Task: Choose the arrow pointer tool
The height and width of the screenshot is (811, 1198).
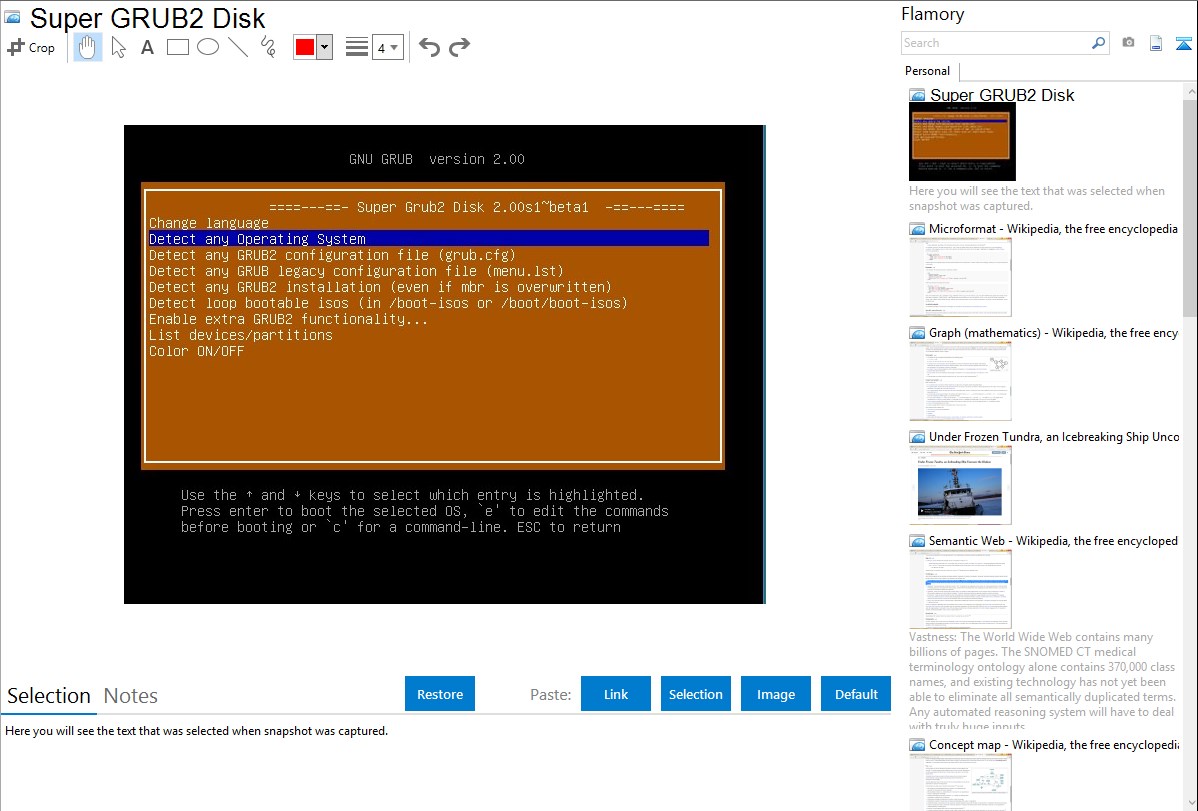Action: pos(118,47)
